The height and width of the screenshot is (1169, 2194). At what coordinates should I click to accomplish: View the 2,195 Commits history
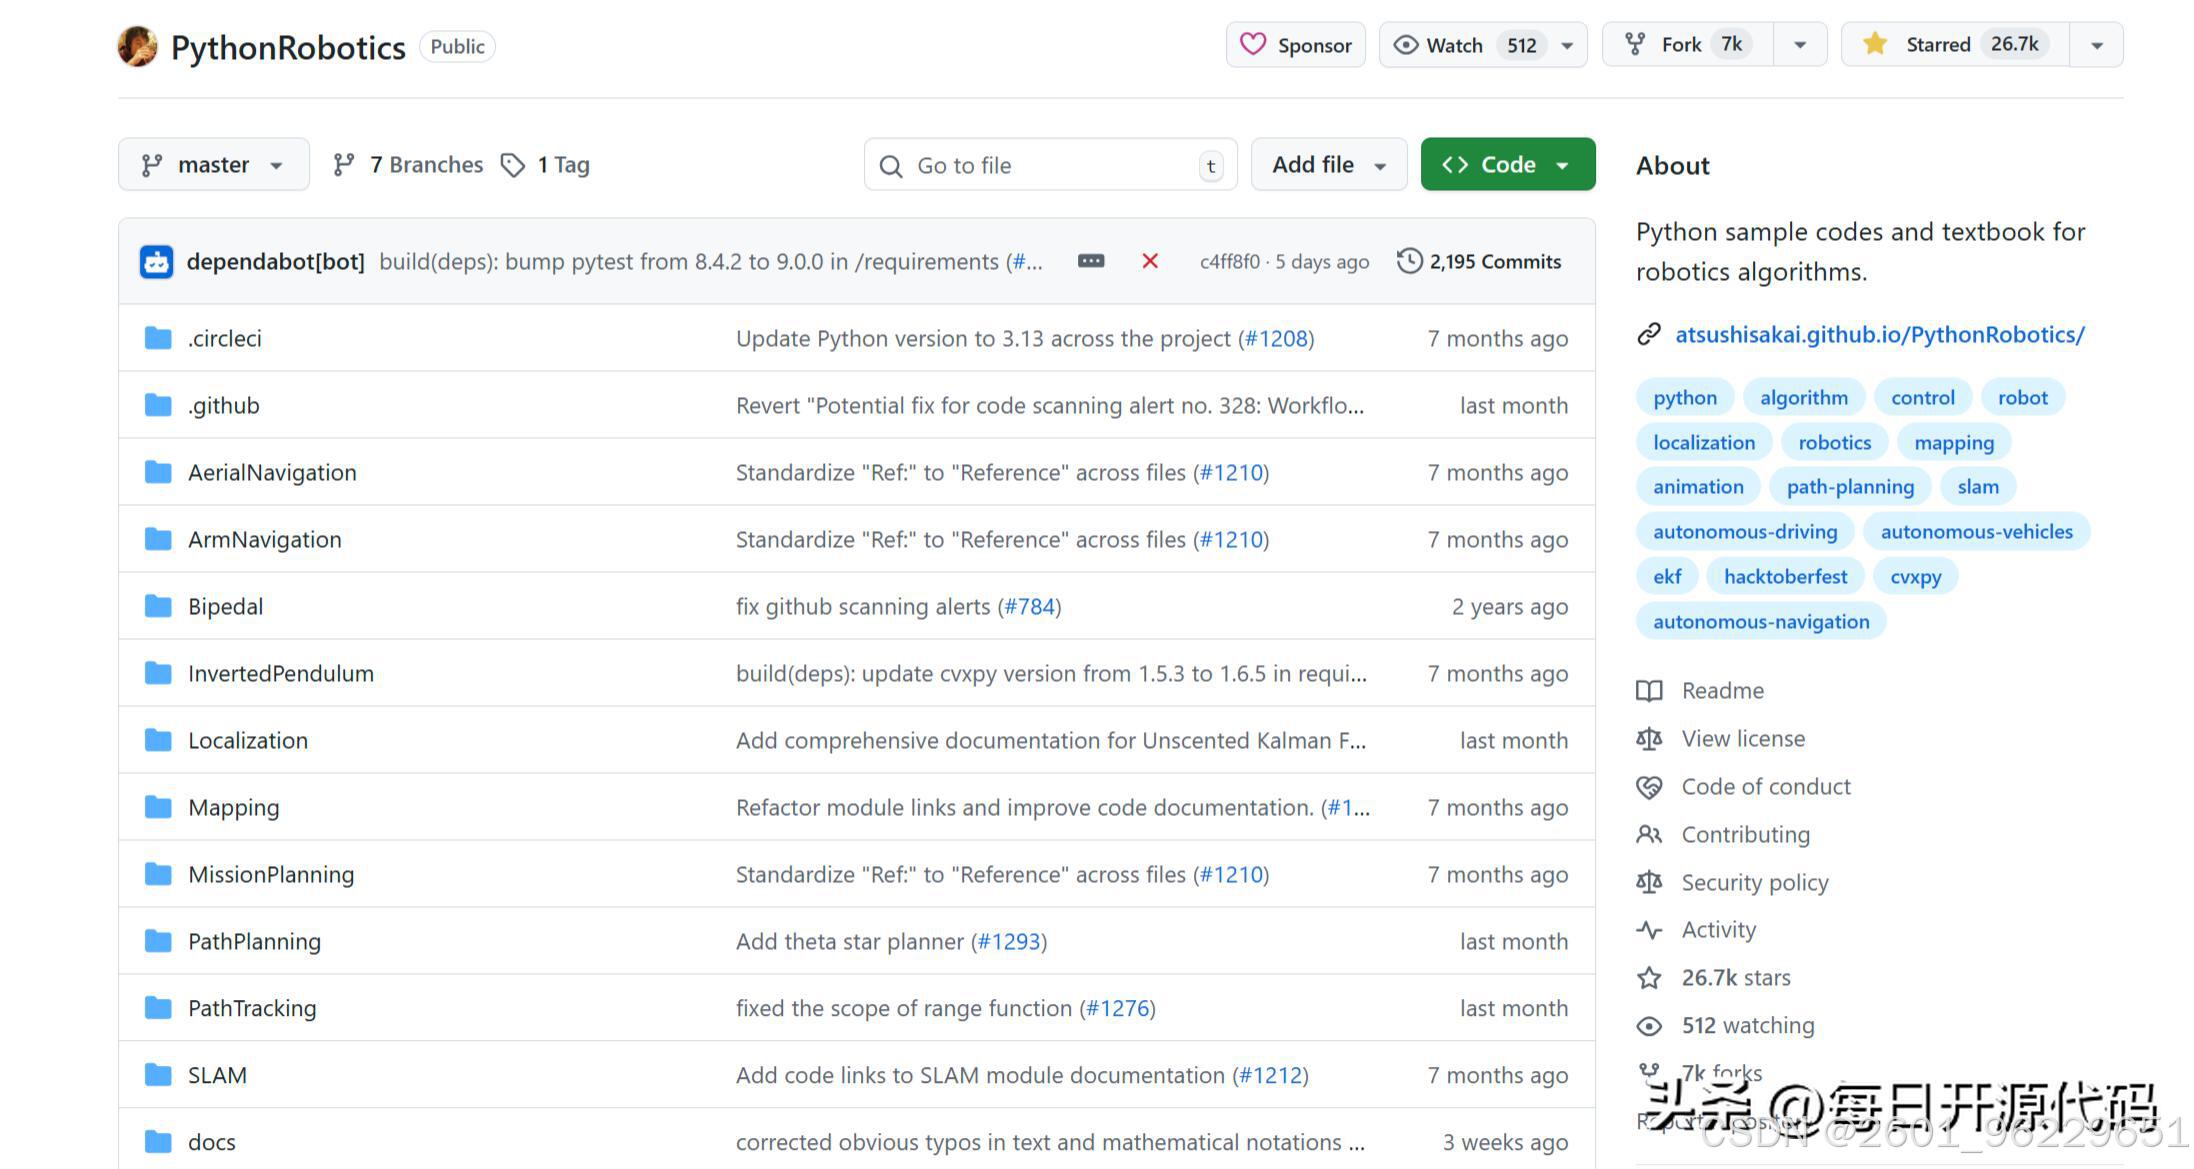pyautogui.click(x=1479, y=261)
